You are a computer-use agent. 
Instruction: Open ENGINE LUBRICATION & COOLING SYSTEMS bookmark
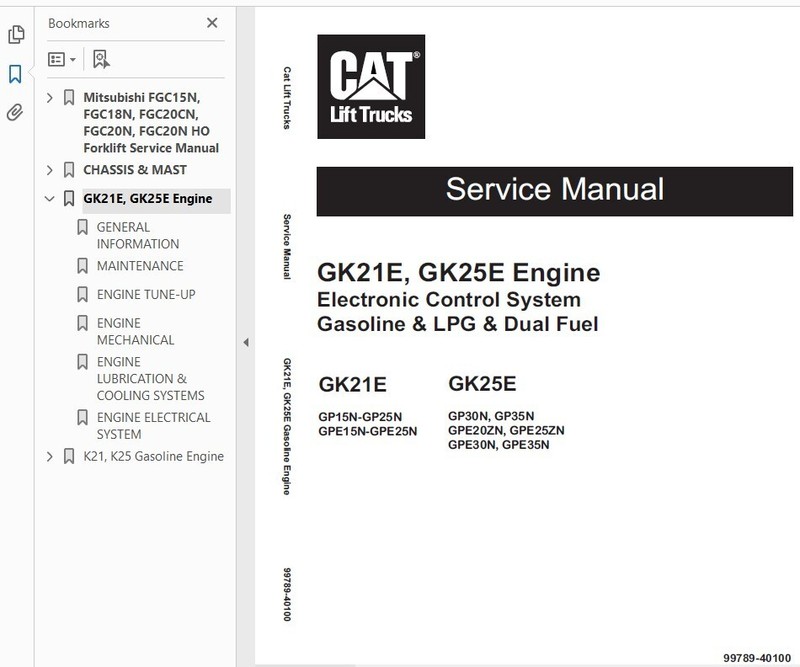(x=151, y=379)
